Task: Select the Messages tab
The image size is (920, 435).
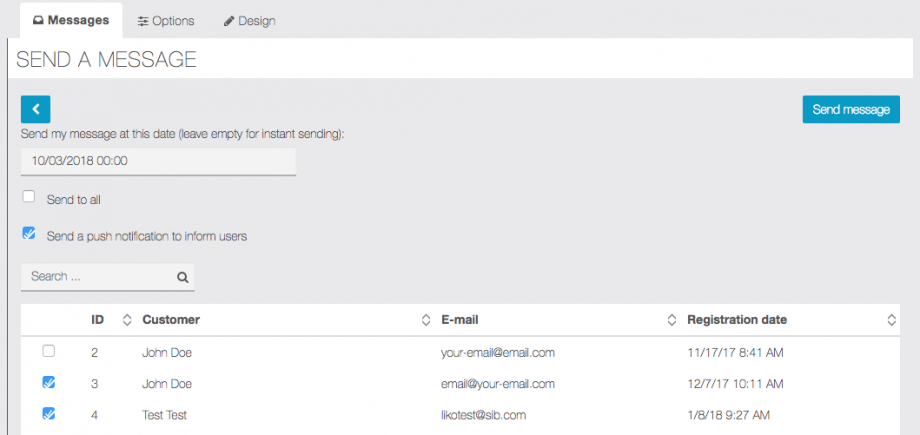Action: [x=71, y=21]
